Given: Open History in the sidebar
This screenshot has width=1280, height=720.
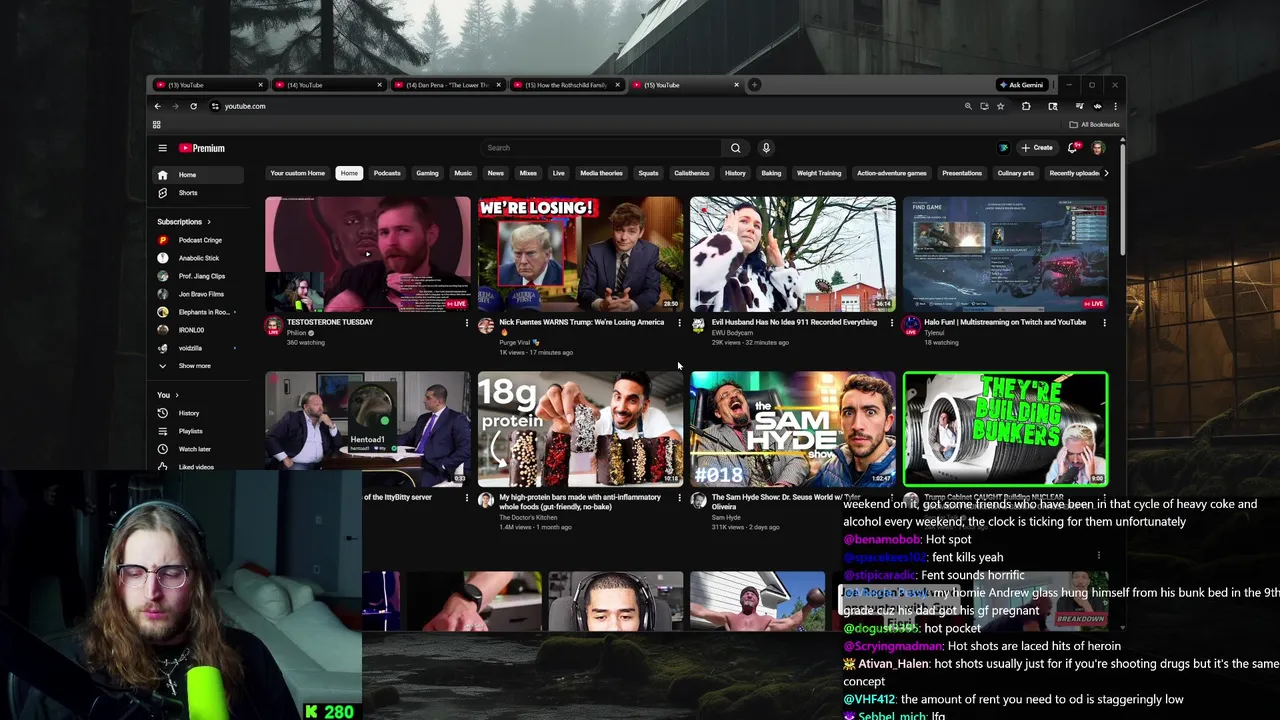Looking at the screenshot, I should click(x=197, y=413).
